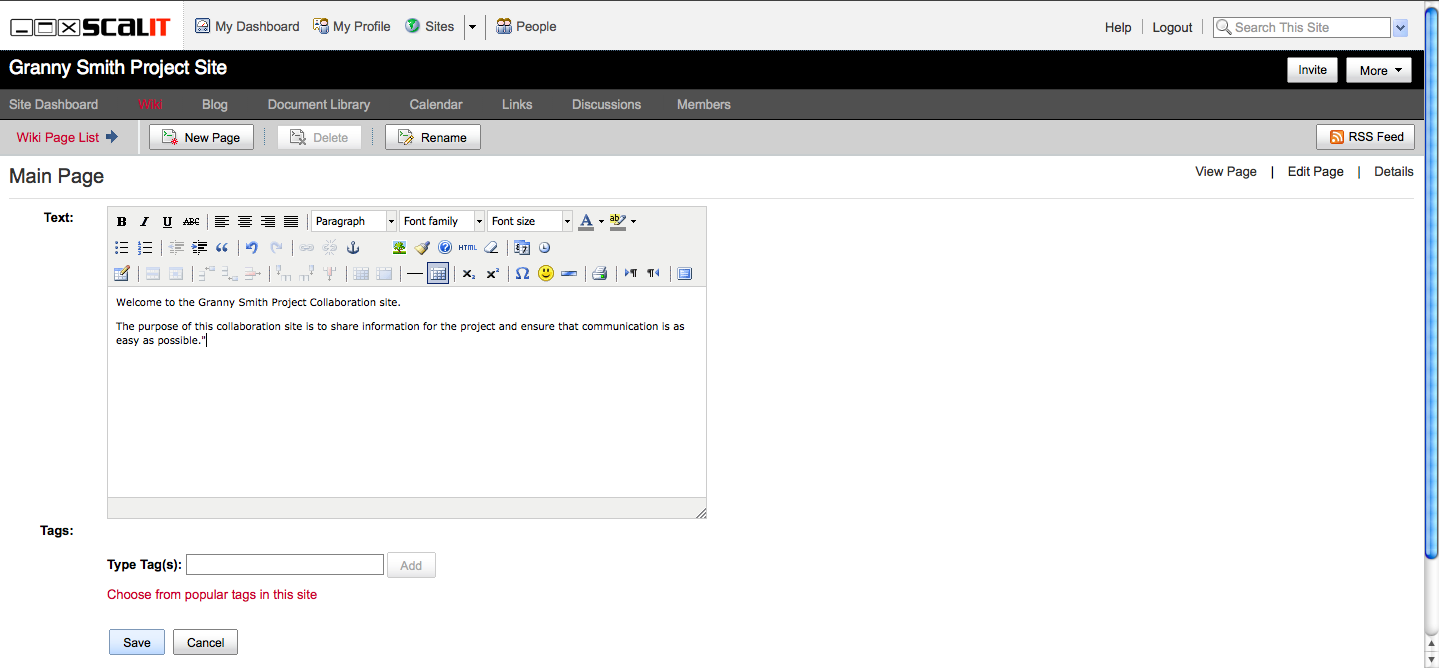Insert an emoticon smiley

click(545, 274)
